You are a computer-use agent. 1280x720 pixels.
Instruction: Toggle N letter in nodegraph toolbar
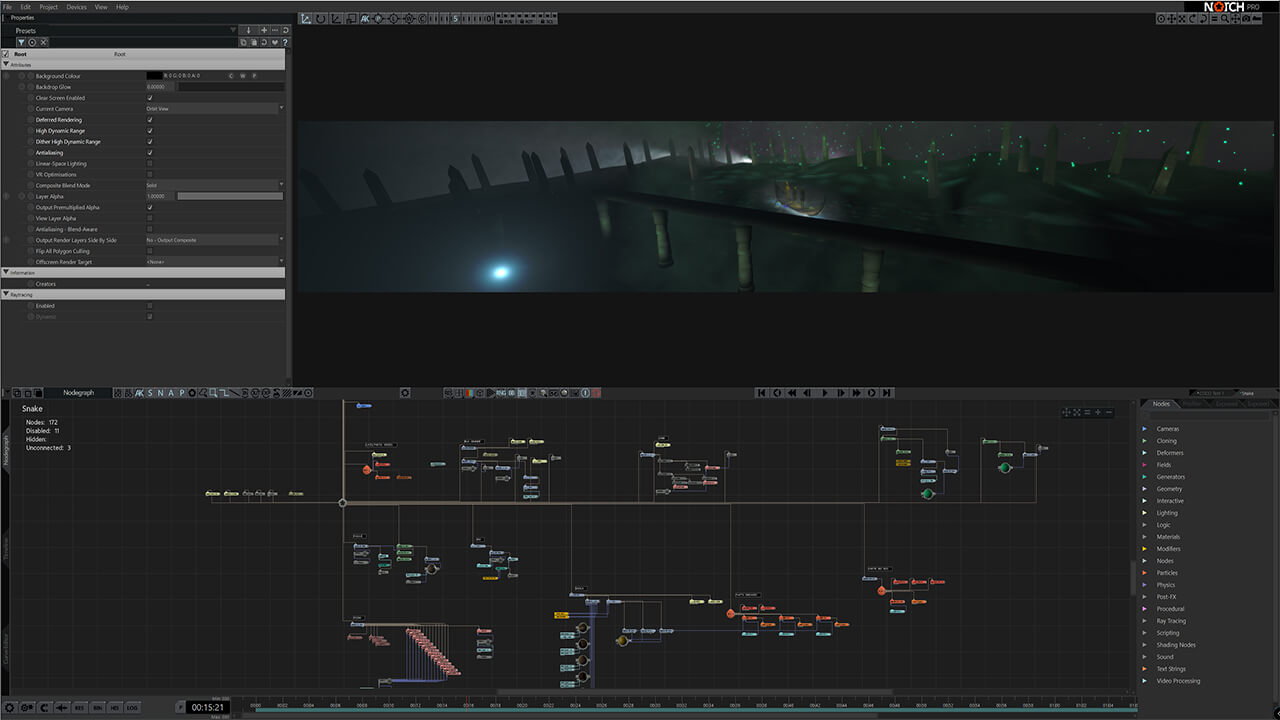160,392
